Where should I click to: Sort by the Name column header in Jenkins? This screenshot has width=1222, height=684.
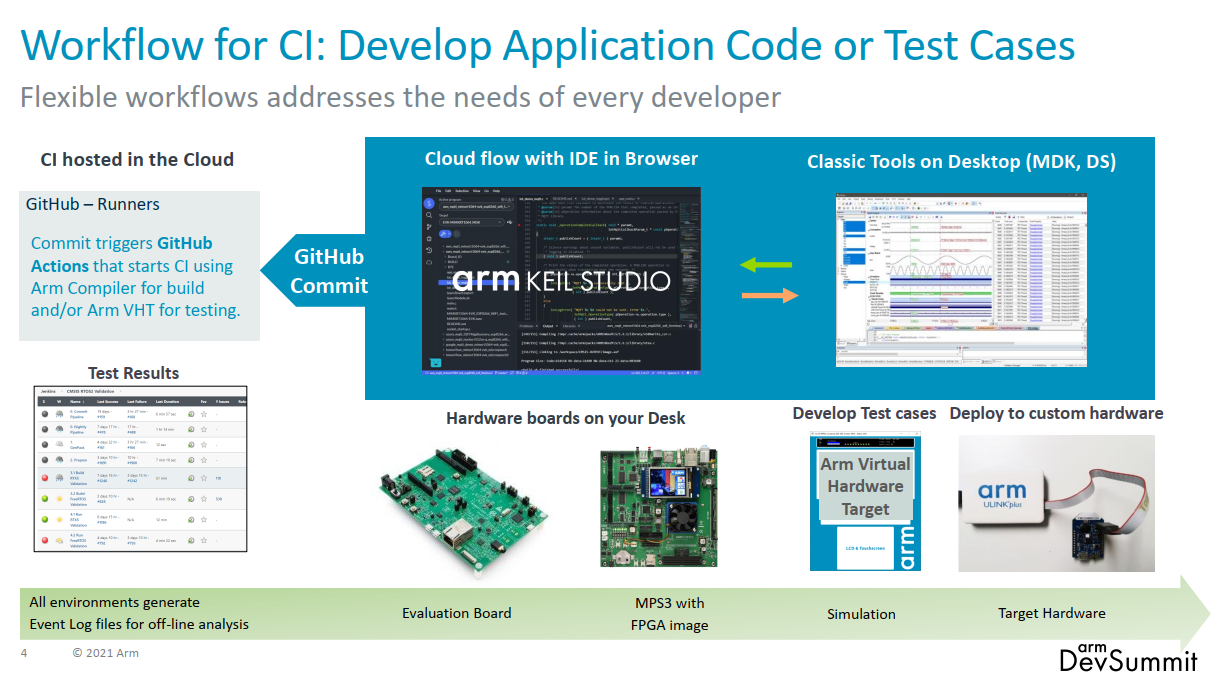(x=76, y=401)
